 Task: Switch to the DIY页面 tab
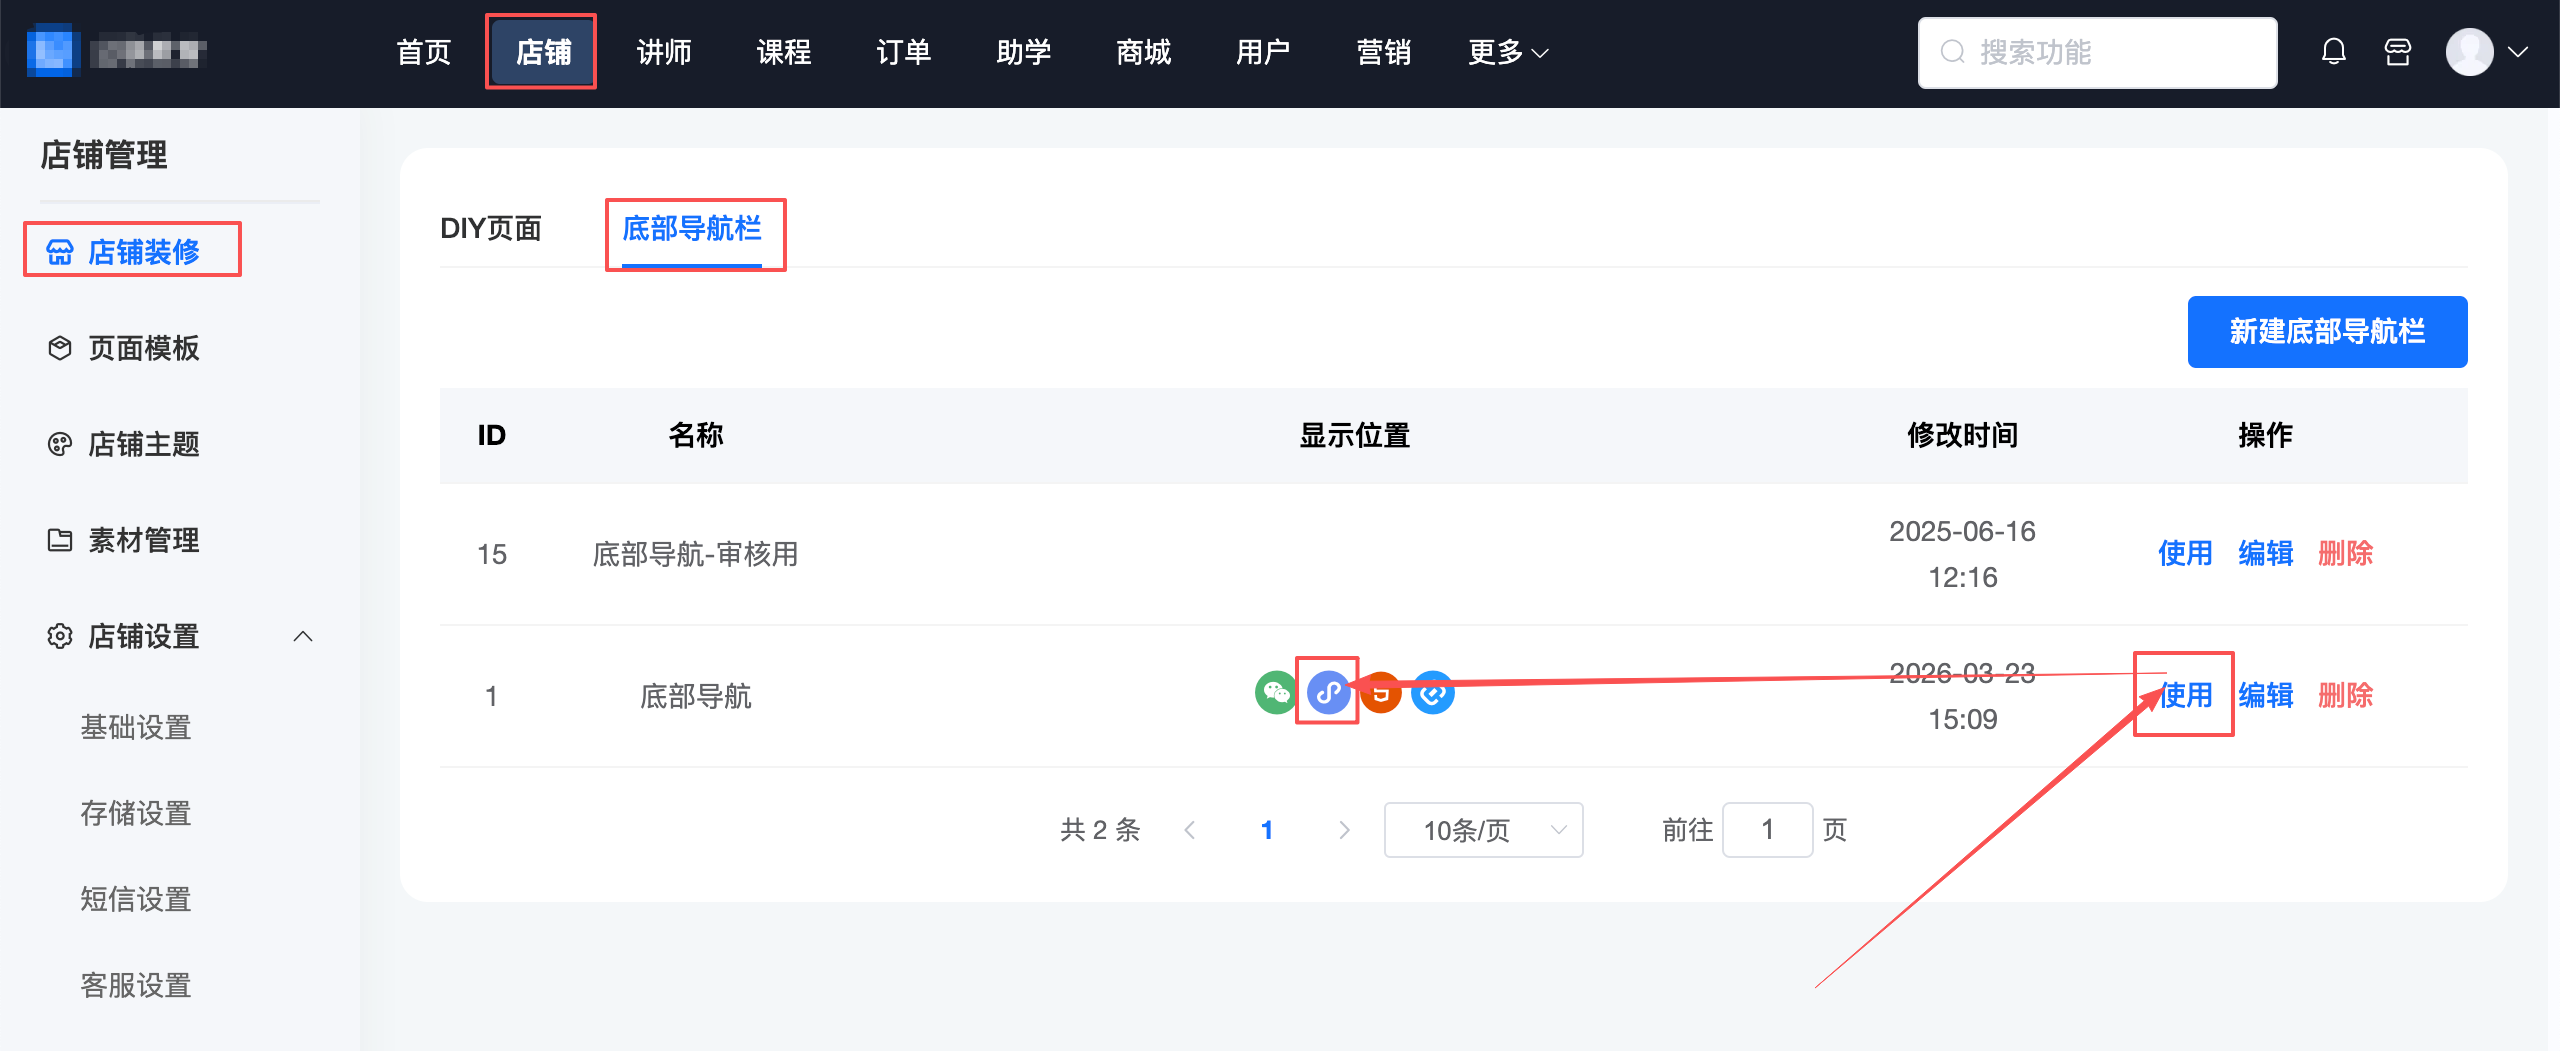(490, 229)
